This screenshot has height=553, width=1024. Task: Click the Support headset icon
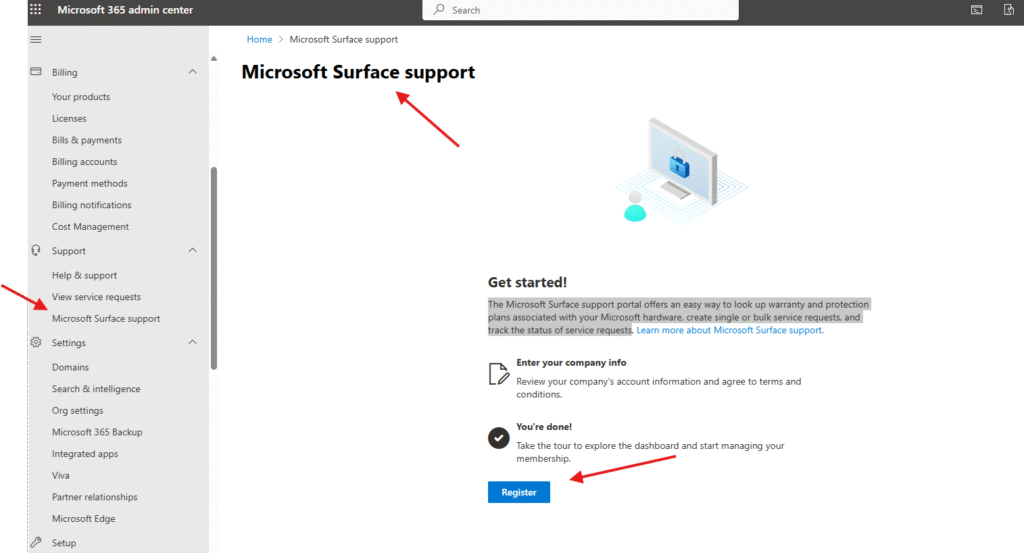(x=36, y=251)
